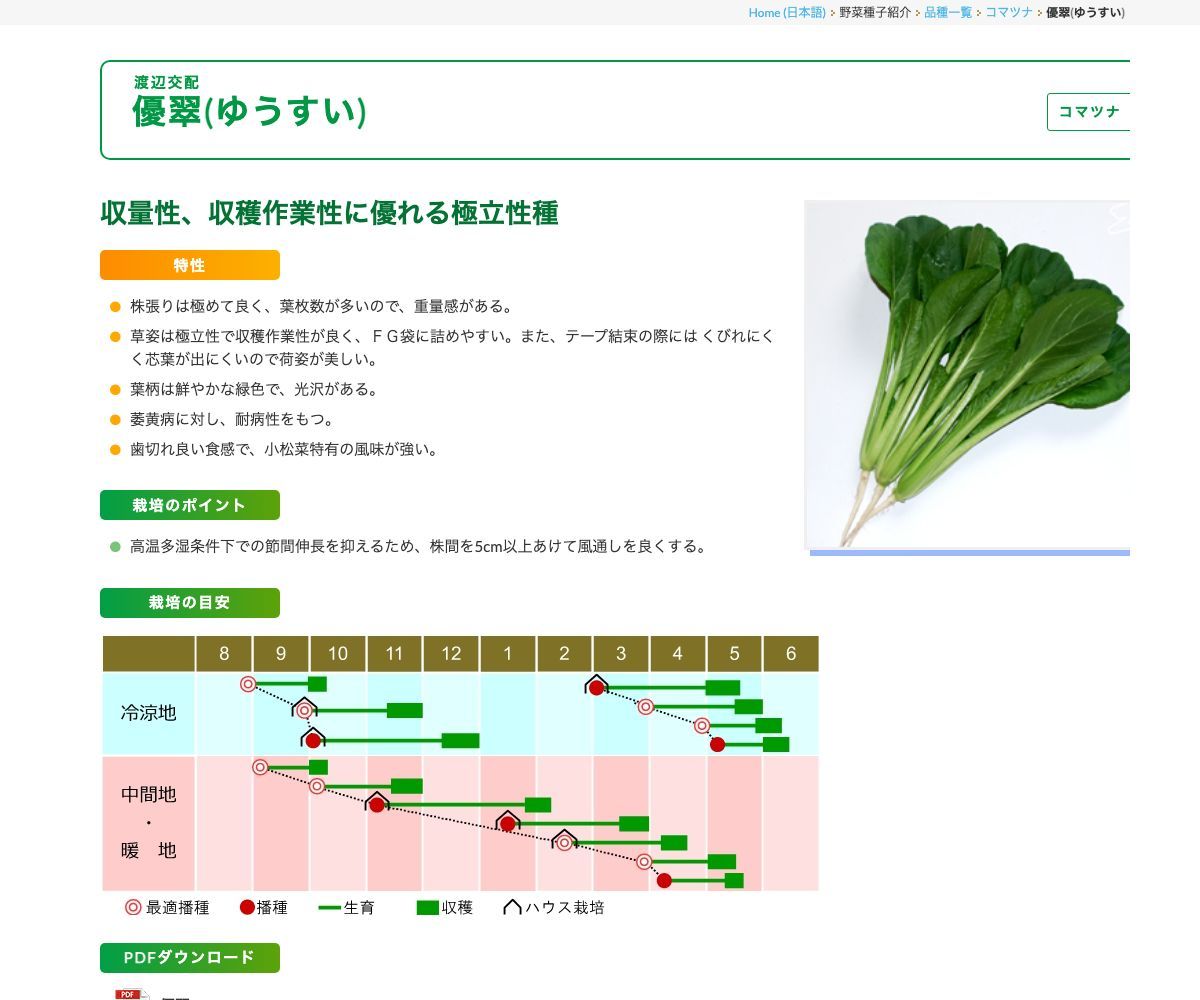1200x1000 pixels.
Task: Click the 収穫 green bar legend icon
Action: coord(426,907)
